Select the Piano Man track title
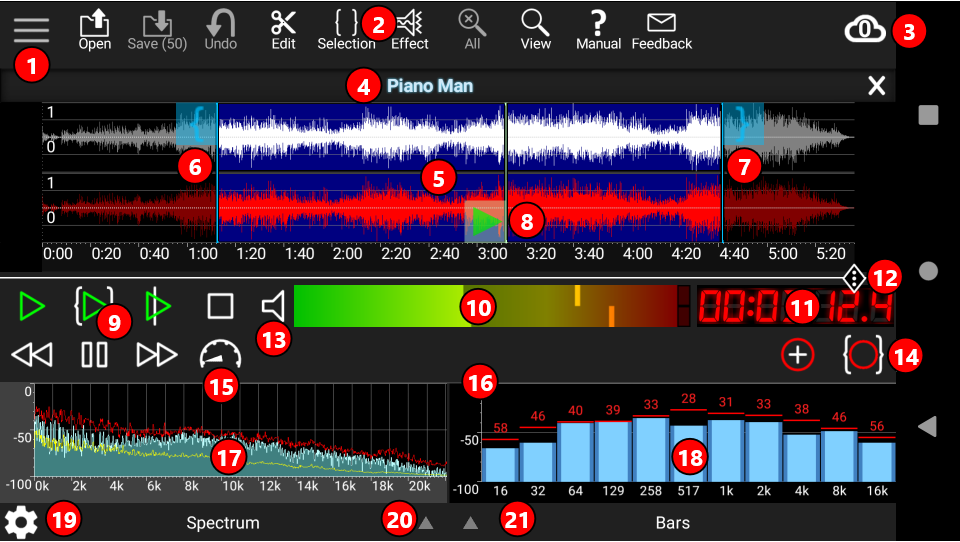Image resolution: width=960 pixels, height=542 pixels. pos(430,86)
